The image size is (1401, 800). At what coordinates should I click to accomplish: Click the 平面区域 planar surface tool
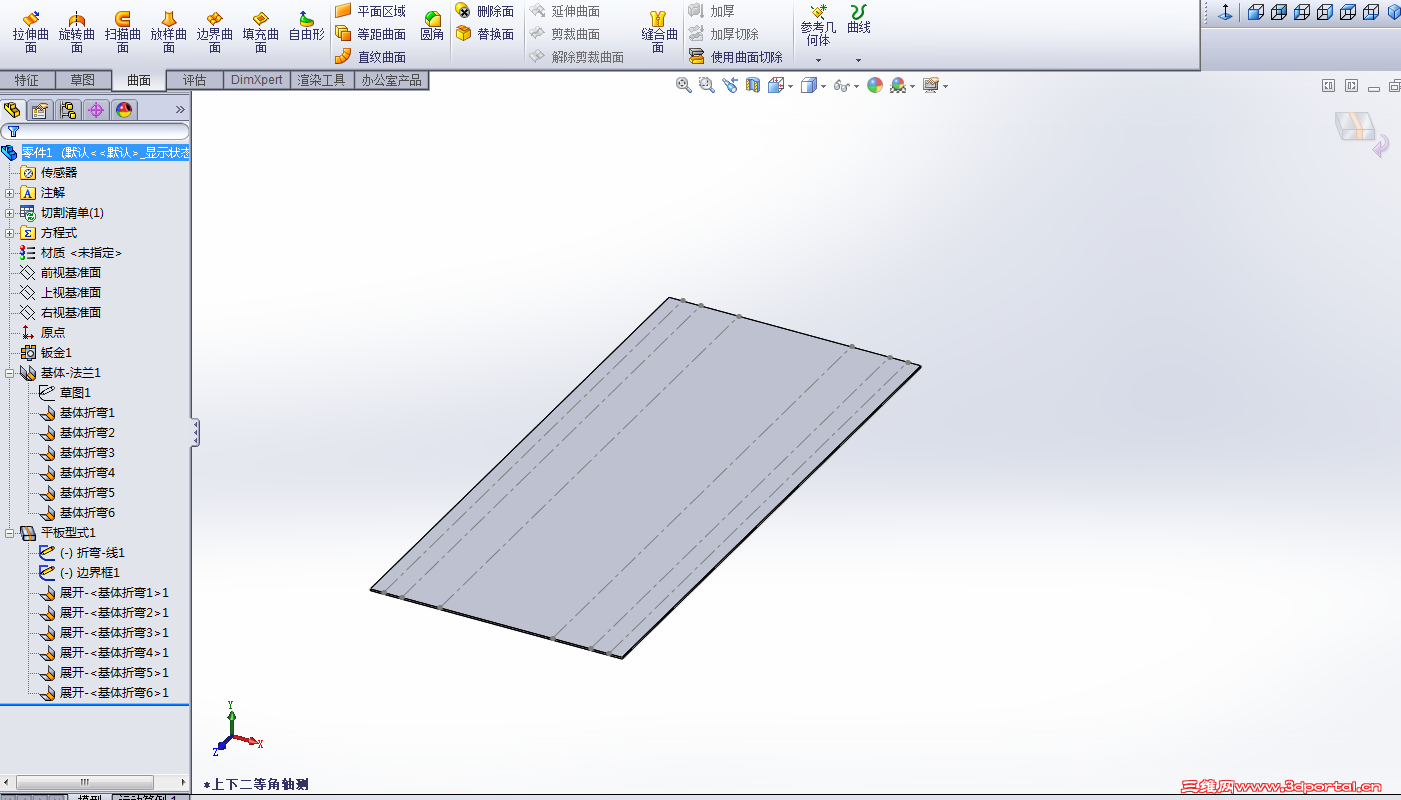click(371, 11)
